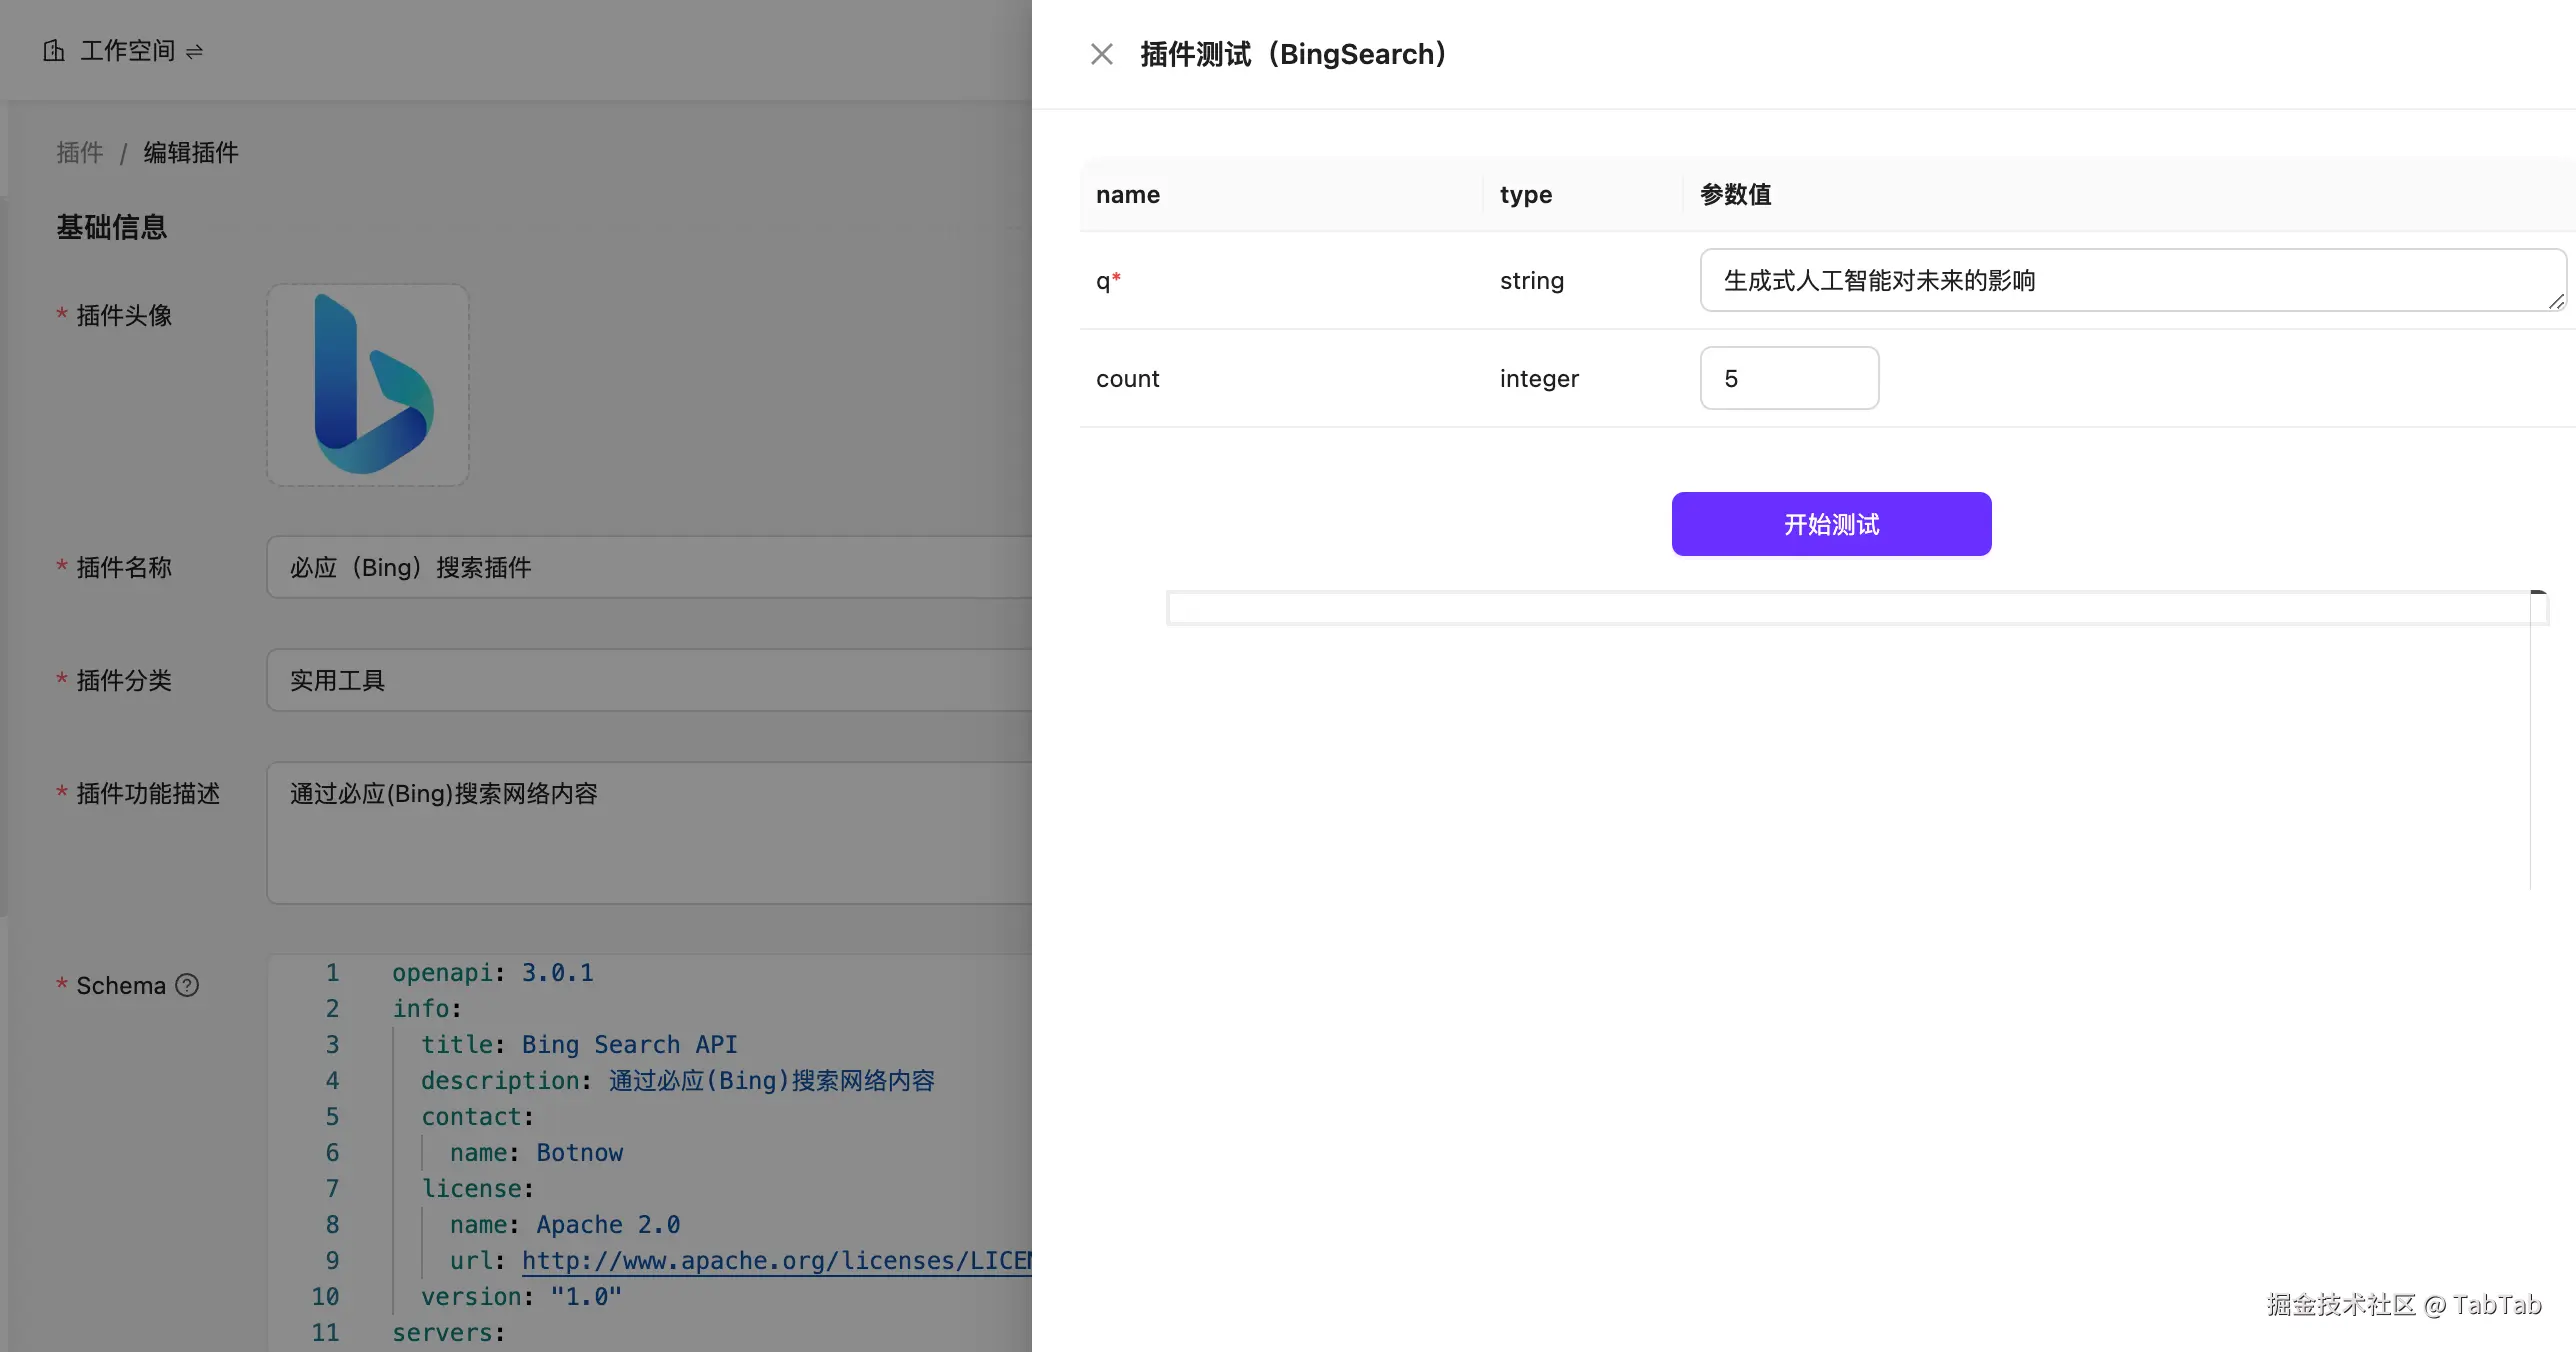The width and height of the screenshot is (2576, 1352).
Task: Grab the q textarea resize handle
Action: pyautogui.click(x=2556, y=301)
